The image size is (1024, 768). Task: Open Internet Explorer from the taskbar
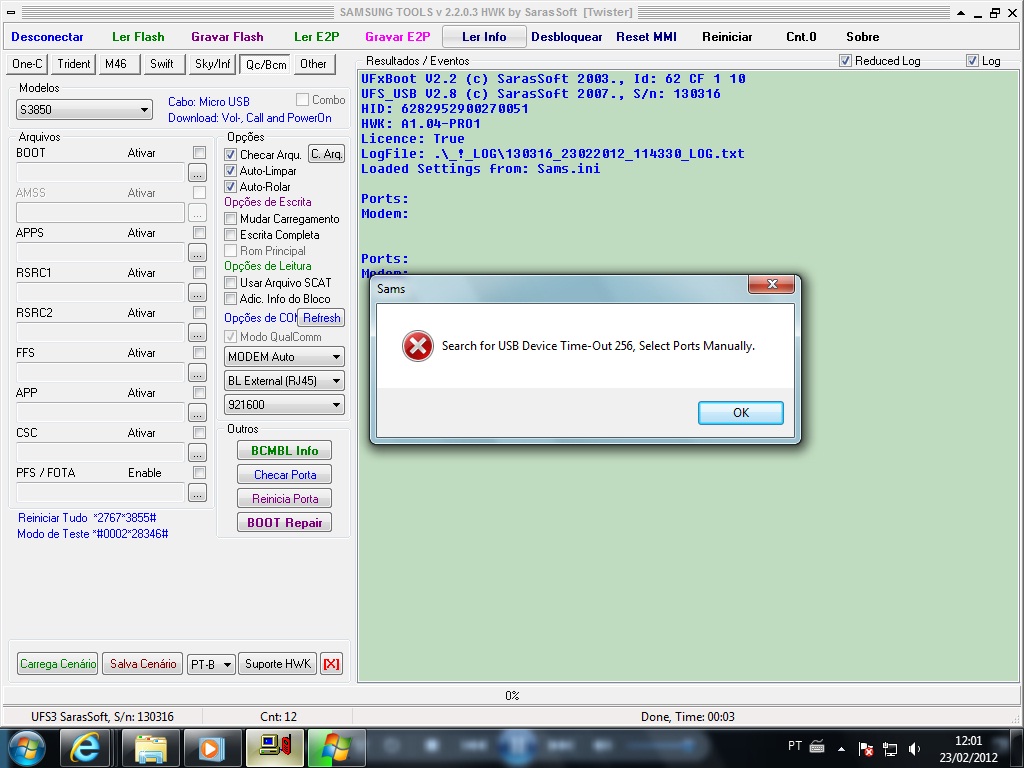(85, 747)
